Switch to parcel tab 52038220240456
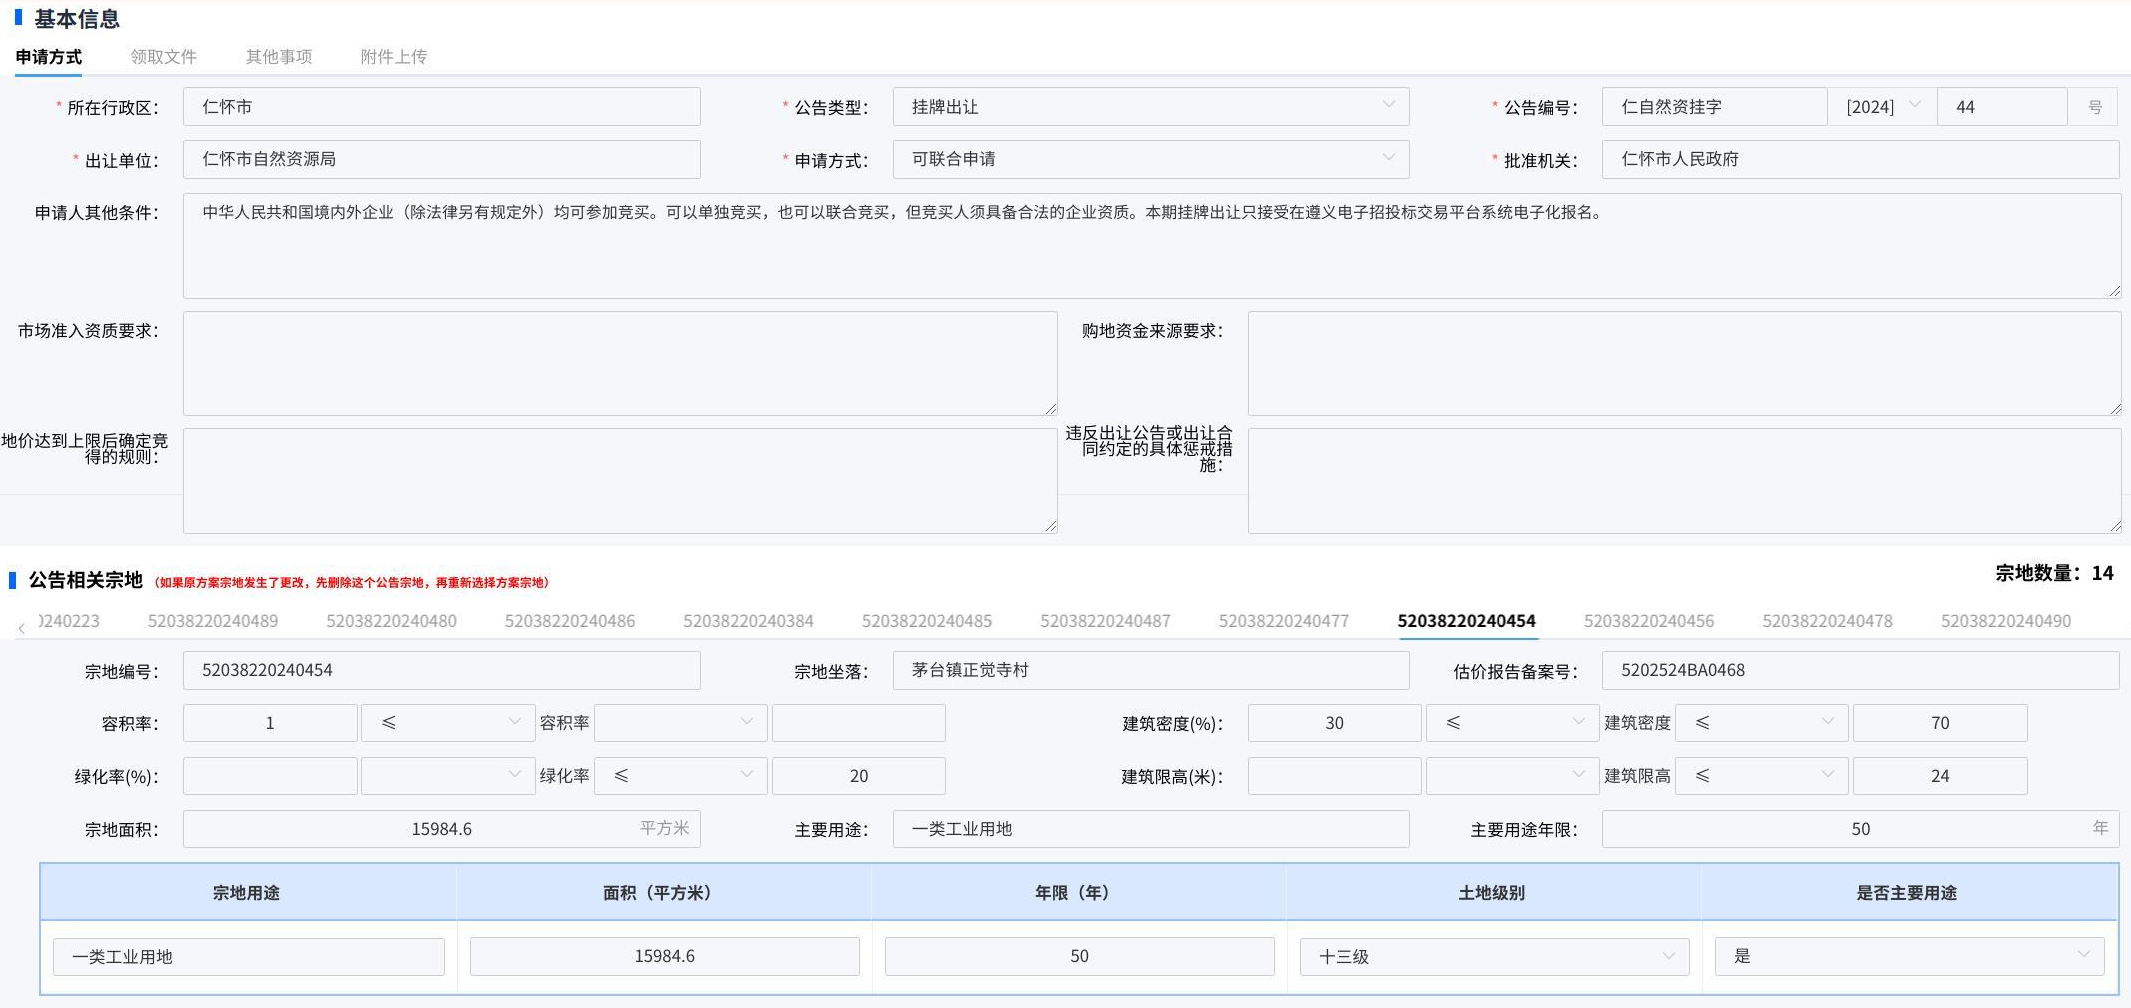This screenshot has height=1008, width=2131. pyautogui.click(x=1648, y=621)
